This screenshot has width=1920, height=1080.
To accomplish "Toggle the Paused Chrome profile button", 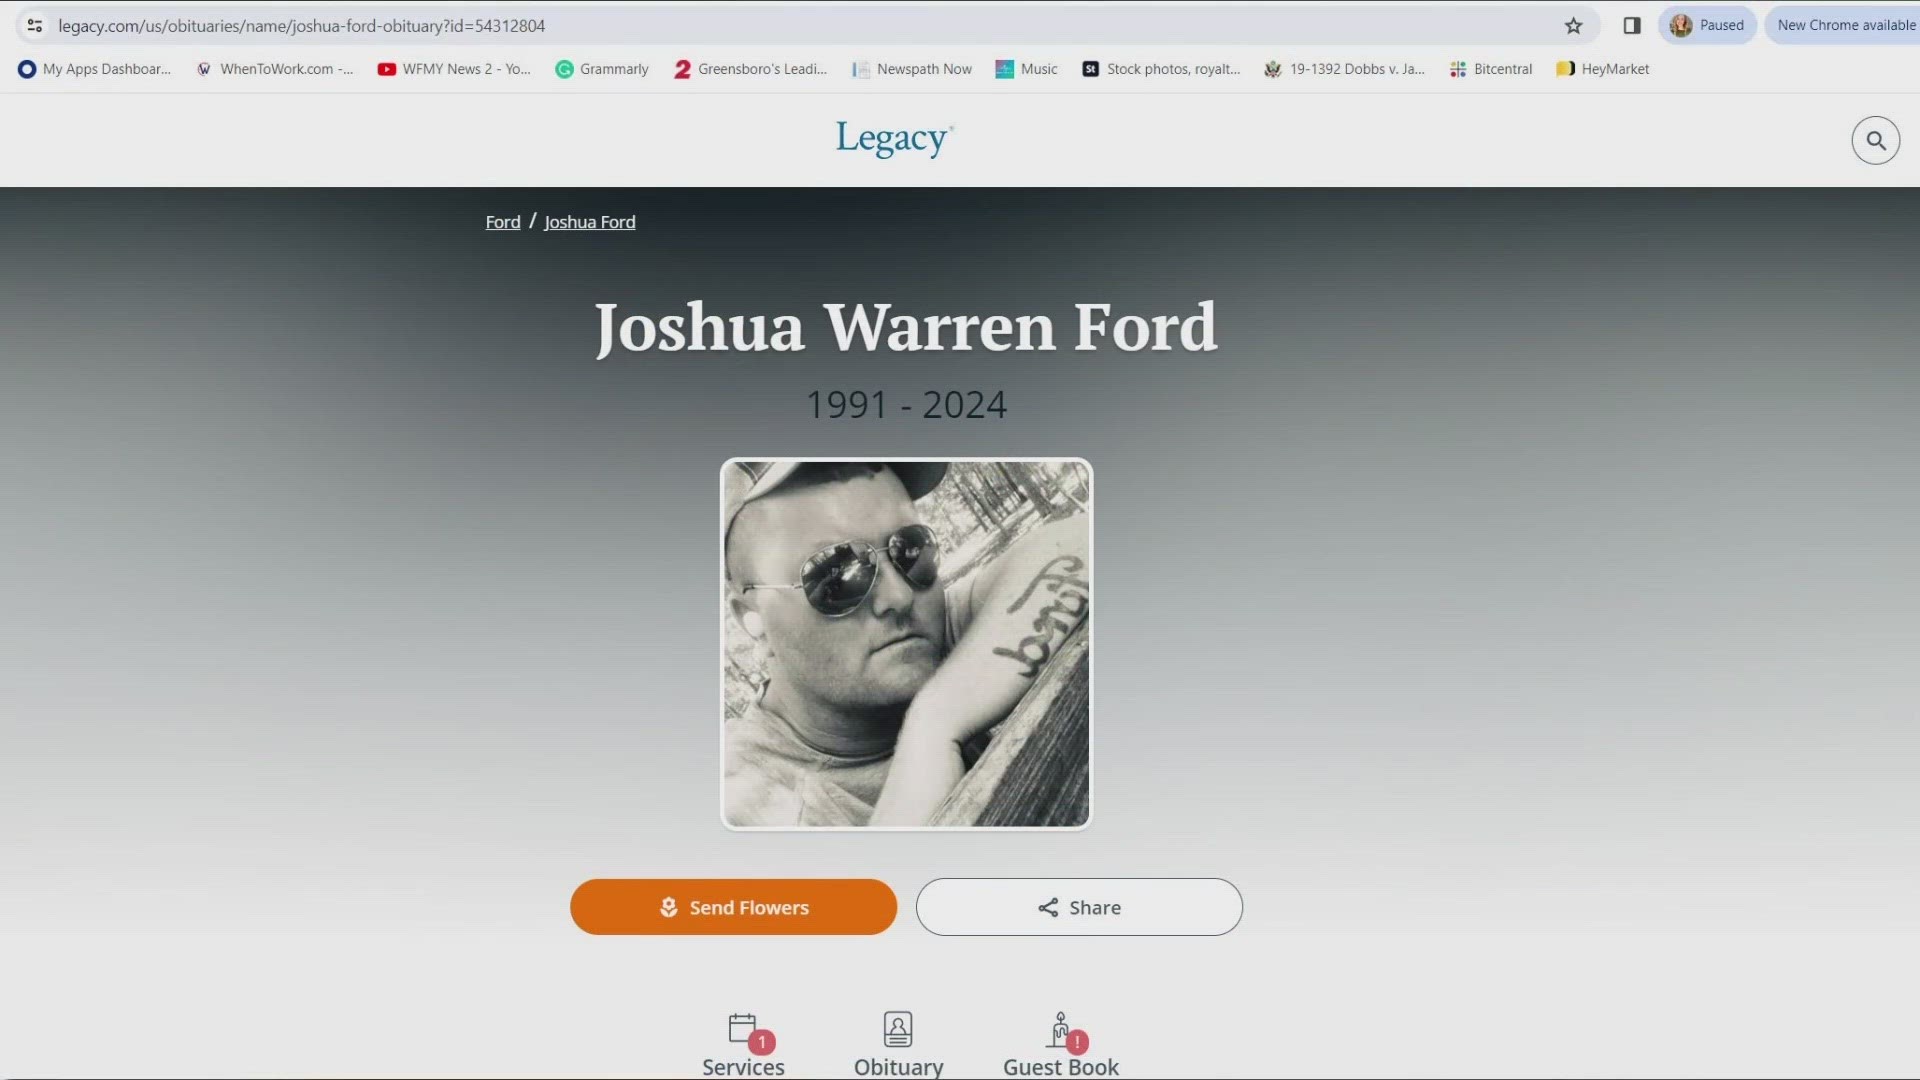I will (1706, 24).
